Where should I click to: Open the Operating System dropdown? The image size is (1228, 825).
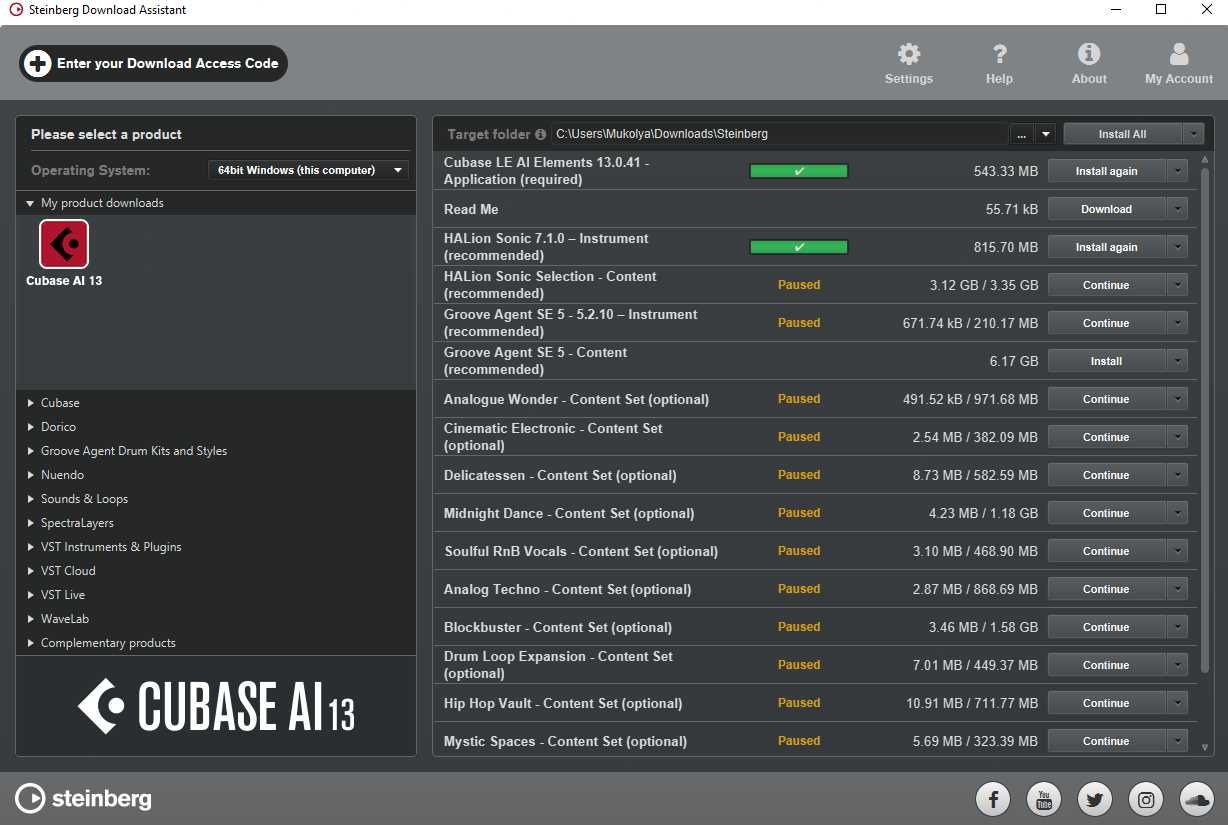[x=308, y=170]
